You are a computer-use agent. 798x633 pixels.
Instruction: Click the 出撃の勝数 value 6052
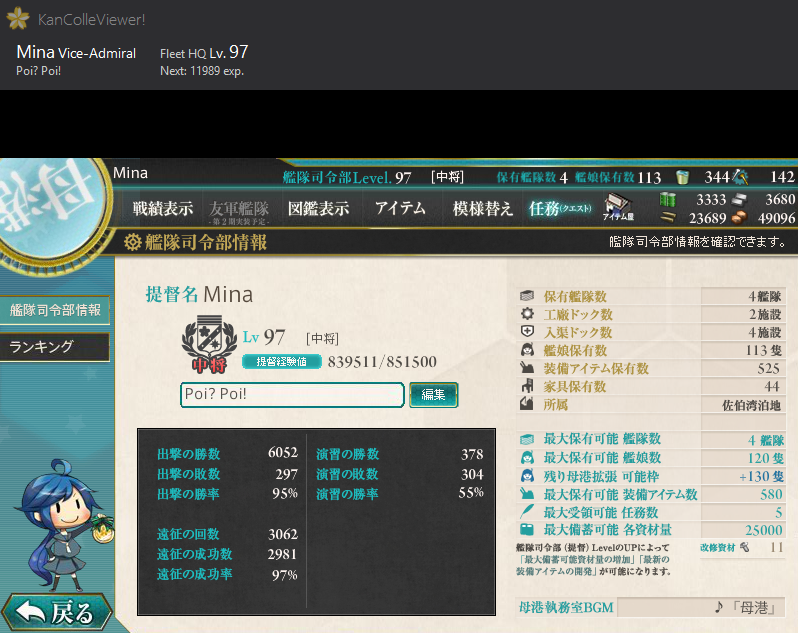[283, 452]
